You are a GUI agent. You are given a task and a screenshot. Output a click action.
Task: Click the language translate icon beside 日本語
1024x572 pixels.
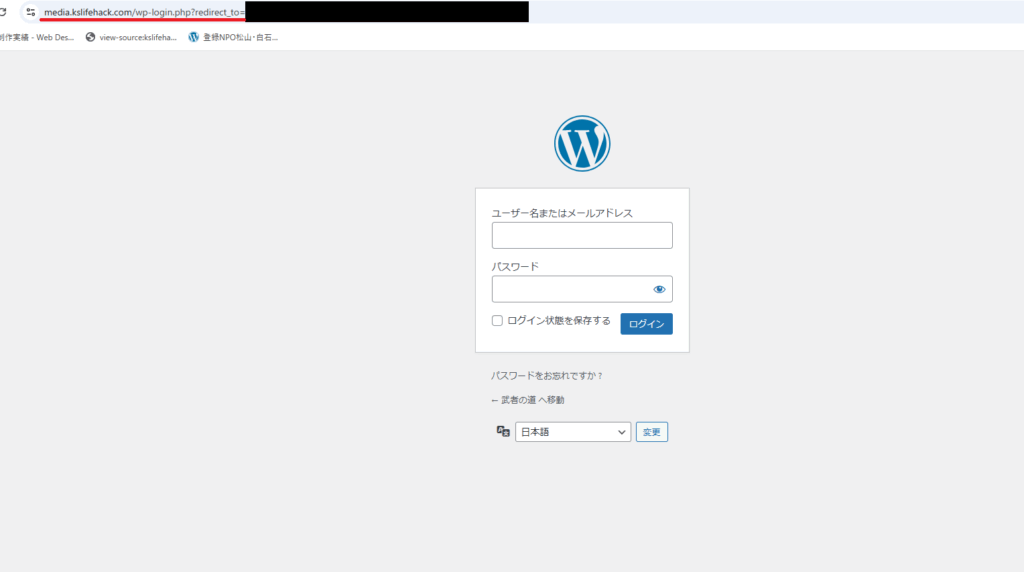point(503,432)
